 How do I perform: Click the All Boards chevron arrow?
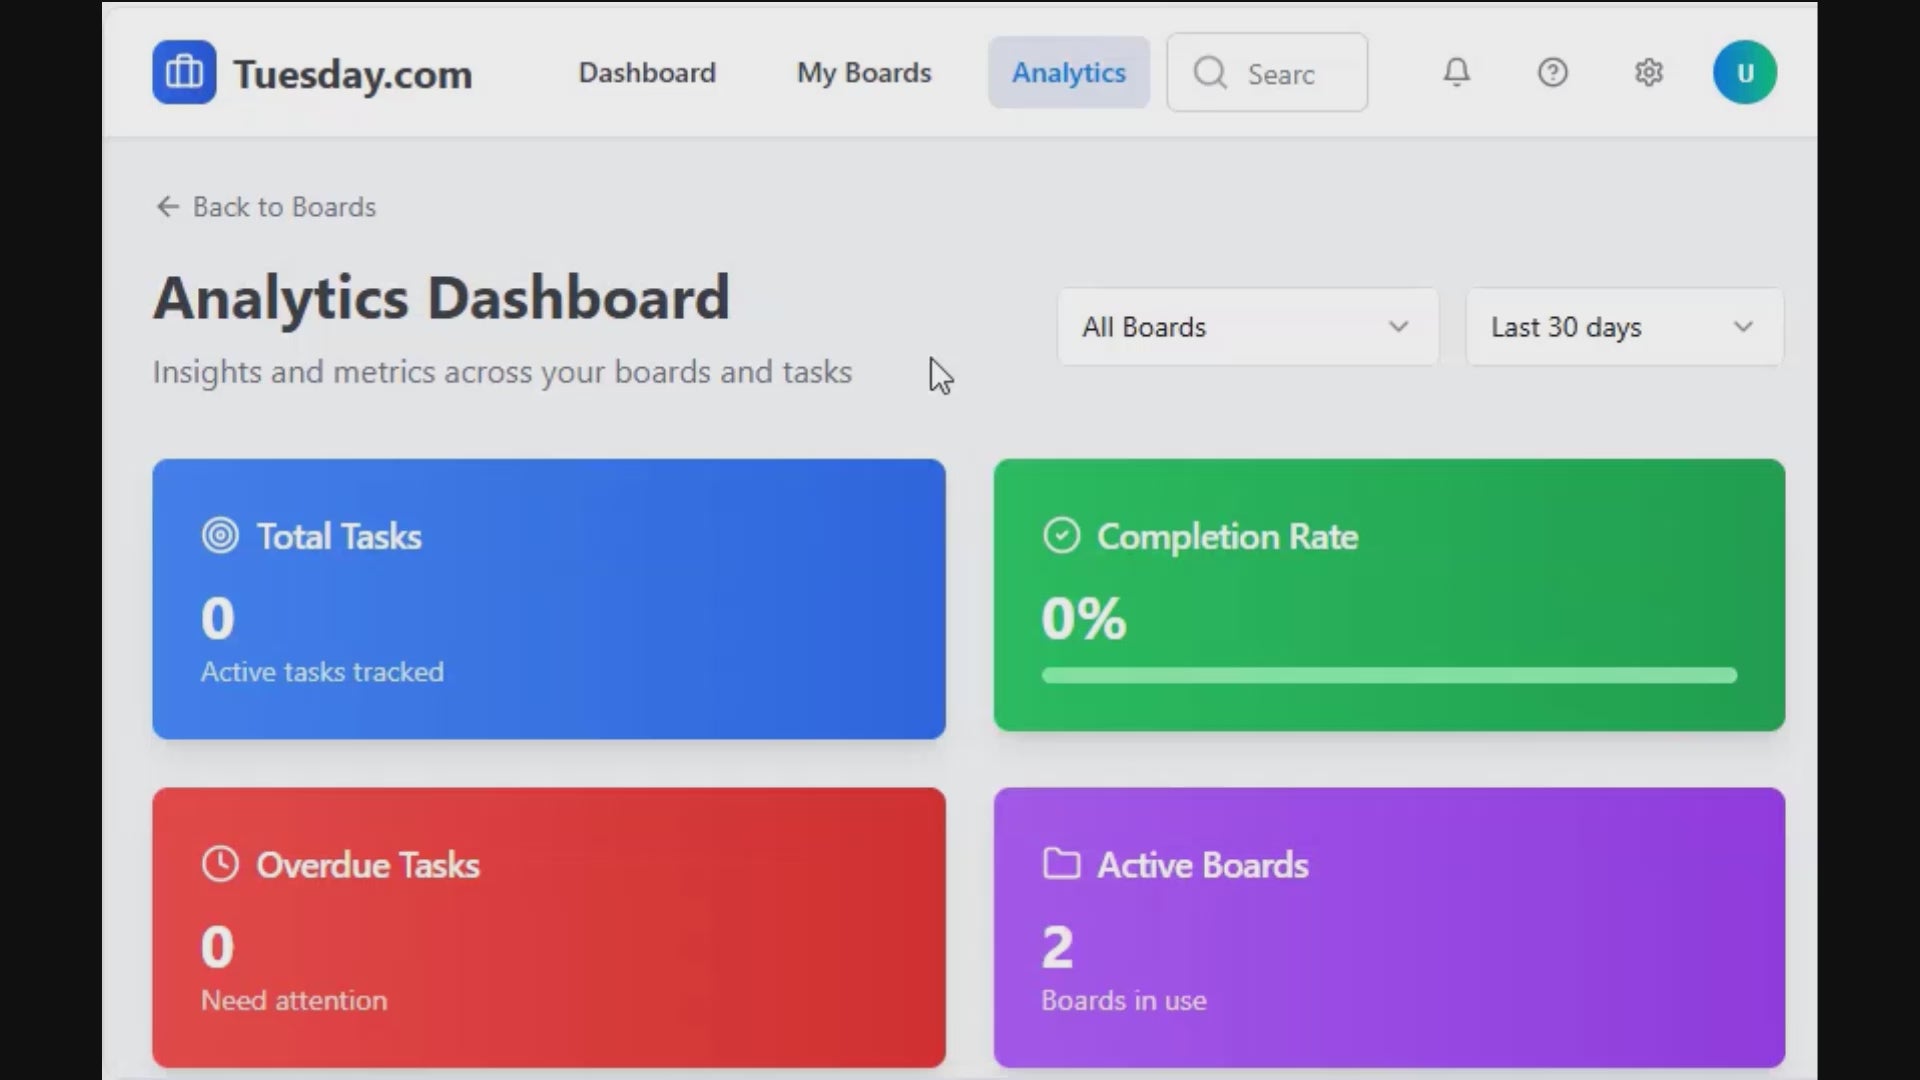click(1398, 327)
